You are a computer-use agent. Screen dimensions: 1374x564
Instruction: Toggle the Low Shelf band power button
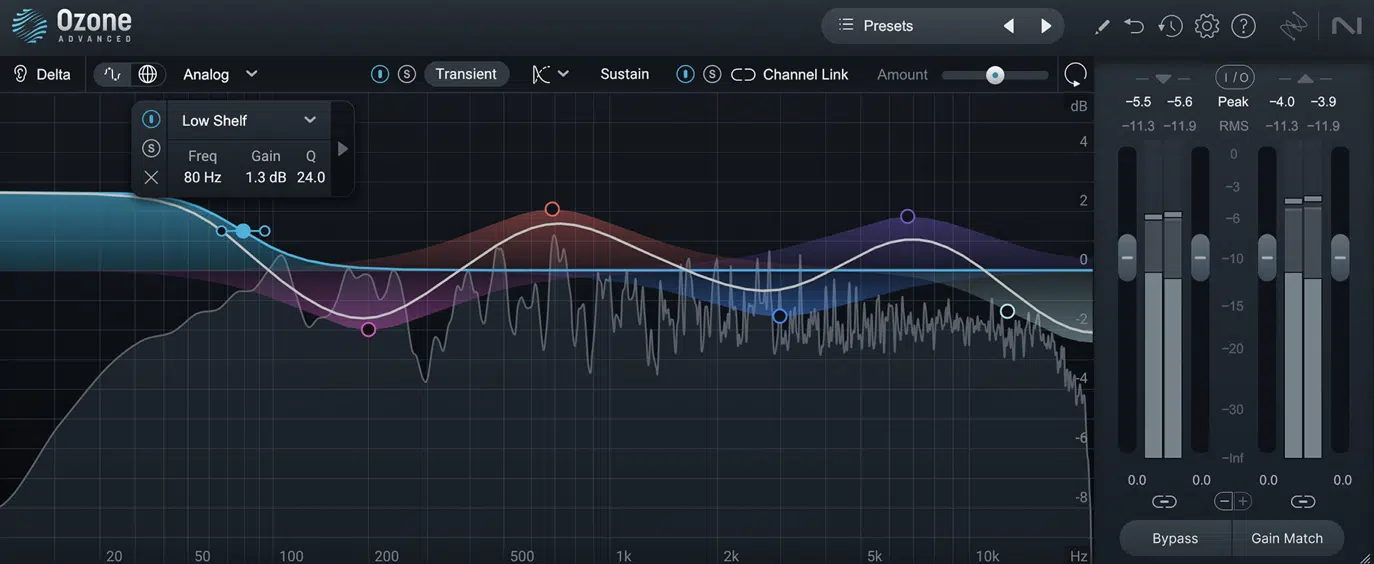coord(151,119)
